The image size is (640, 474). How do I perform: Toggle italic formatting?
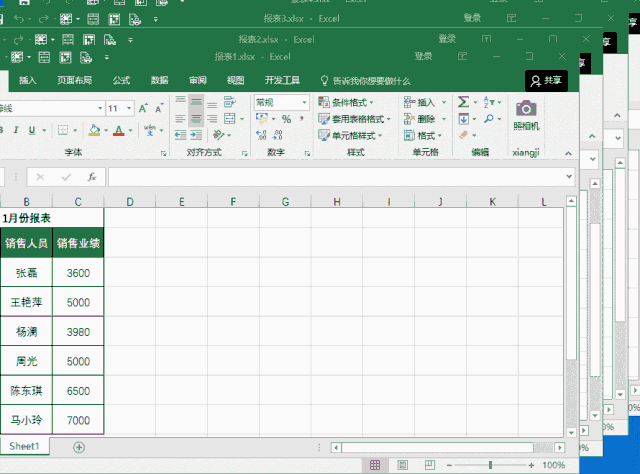[15, 130]
